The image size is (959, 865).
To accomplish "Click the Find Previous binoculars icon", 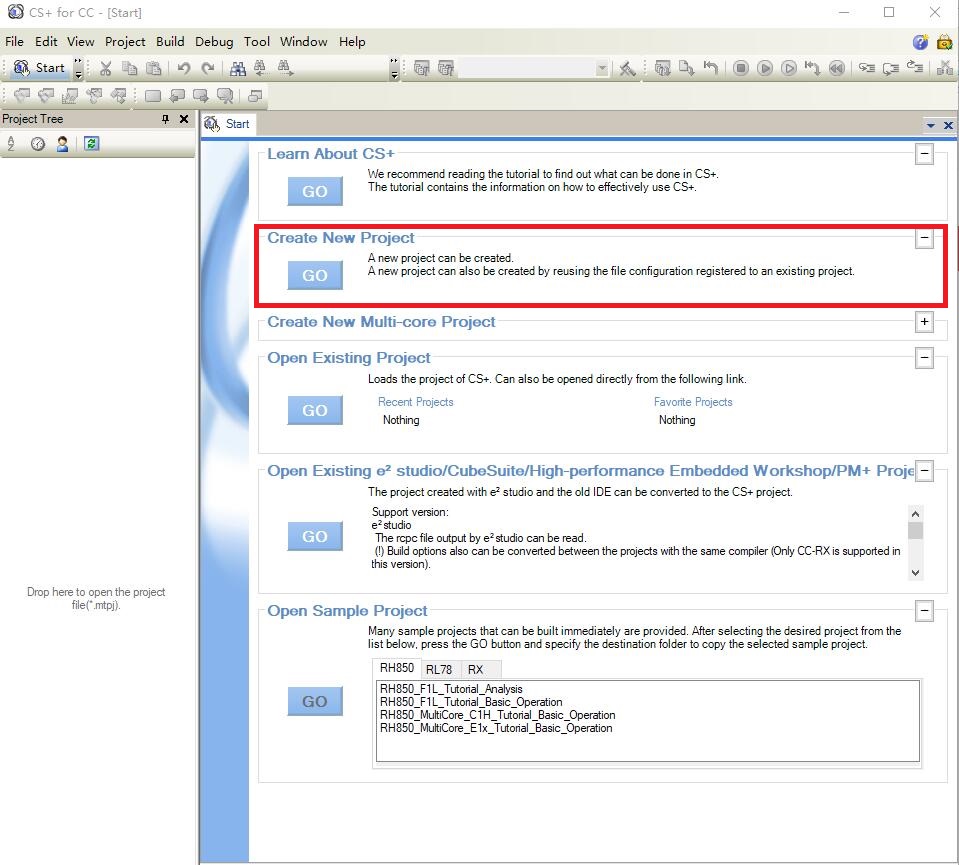I will click(x=261, y=68).
